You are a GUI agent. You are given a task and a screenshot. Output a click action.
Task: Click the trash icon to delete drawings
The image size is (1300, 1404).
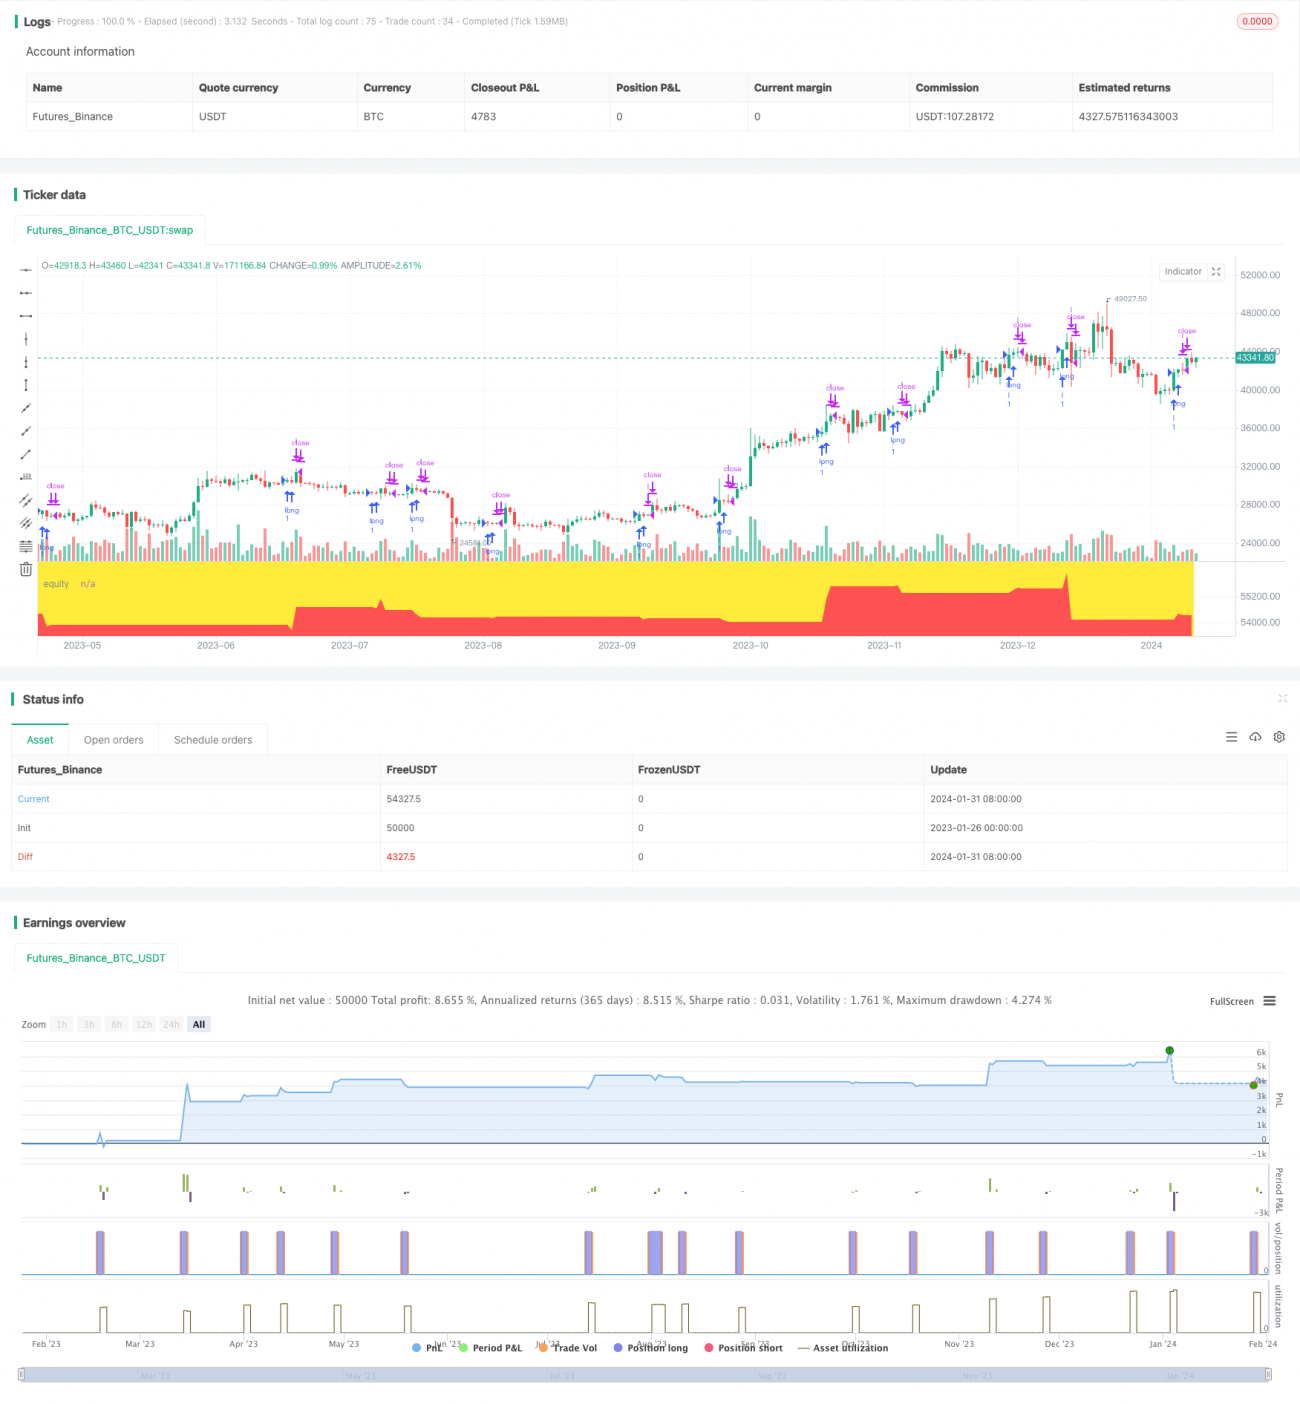click(26, 569)
